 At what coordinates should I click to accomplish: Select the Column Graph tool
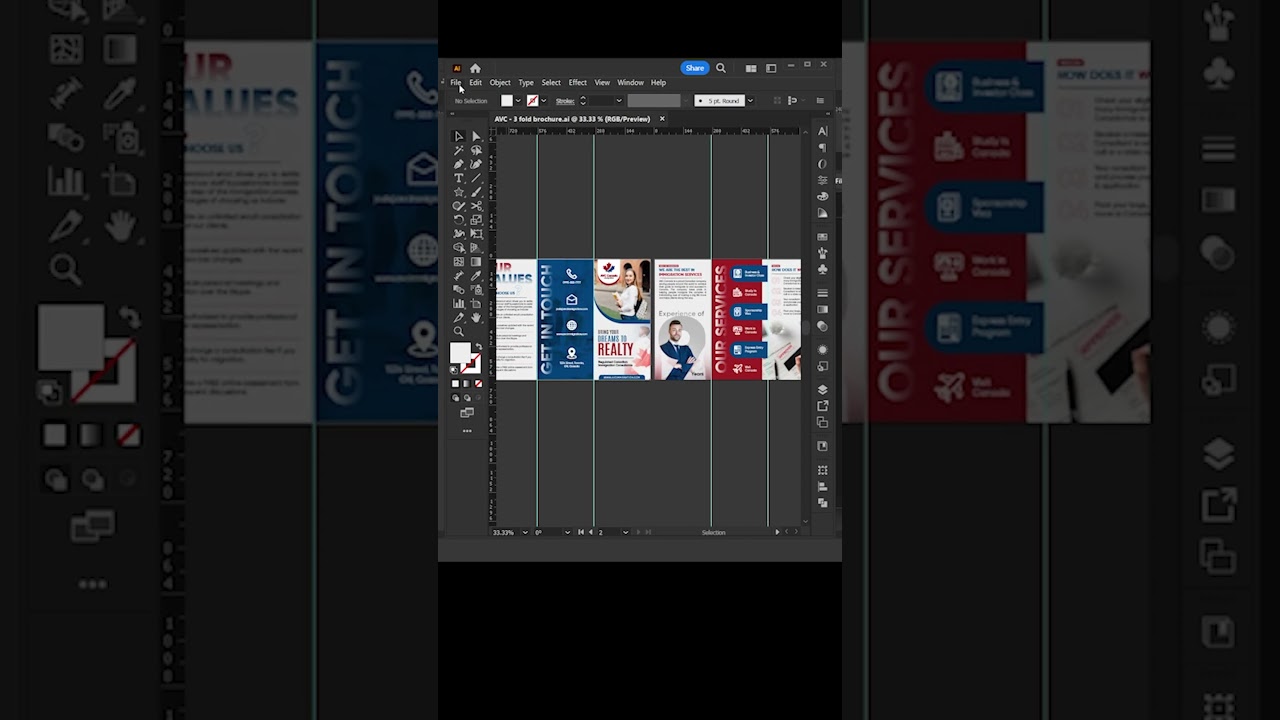pyautogui.click(x=459, y=302)
